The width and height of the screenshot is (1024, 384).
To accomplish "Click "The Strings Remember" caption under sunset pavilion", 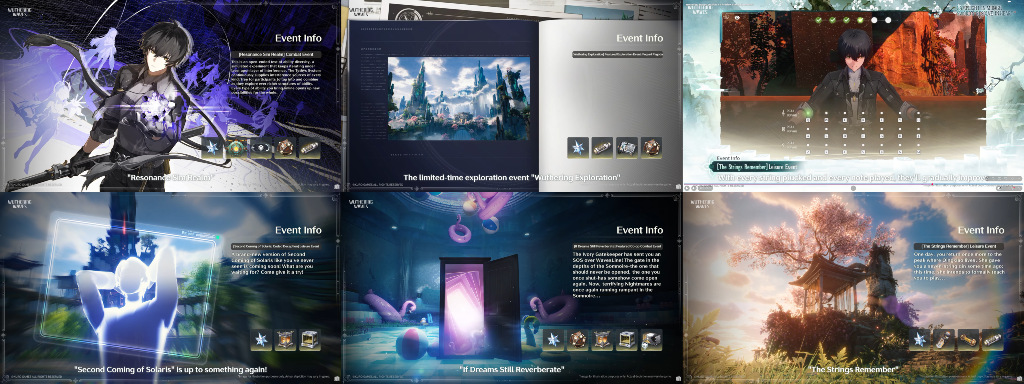I will [854, 370].
